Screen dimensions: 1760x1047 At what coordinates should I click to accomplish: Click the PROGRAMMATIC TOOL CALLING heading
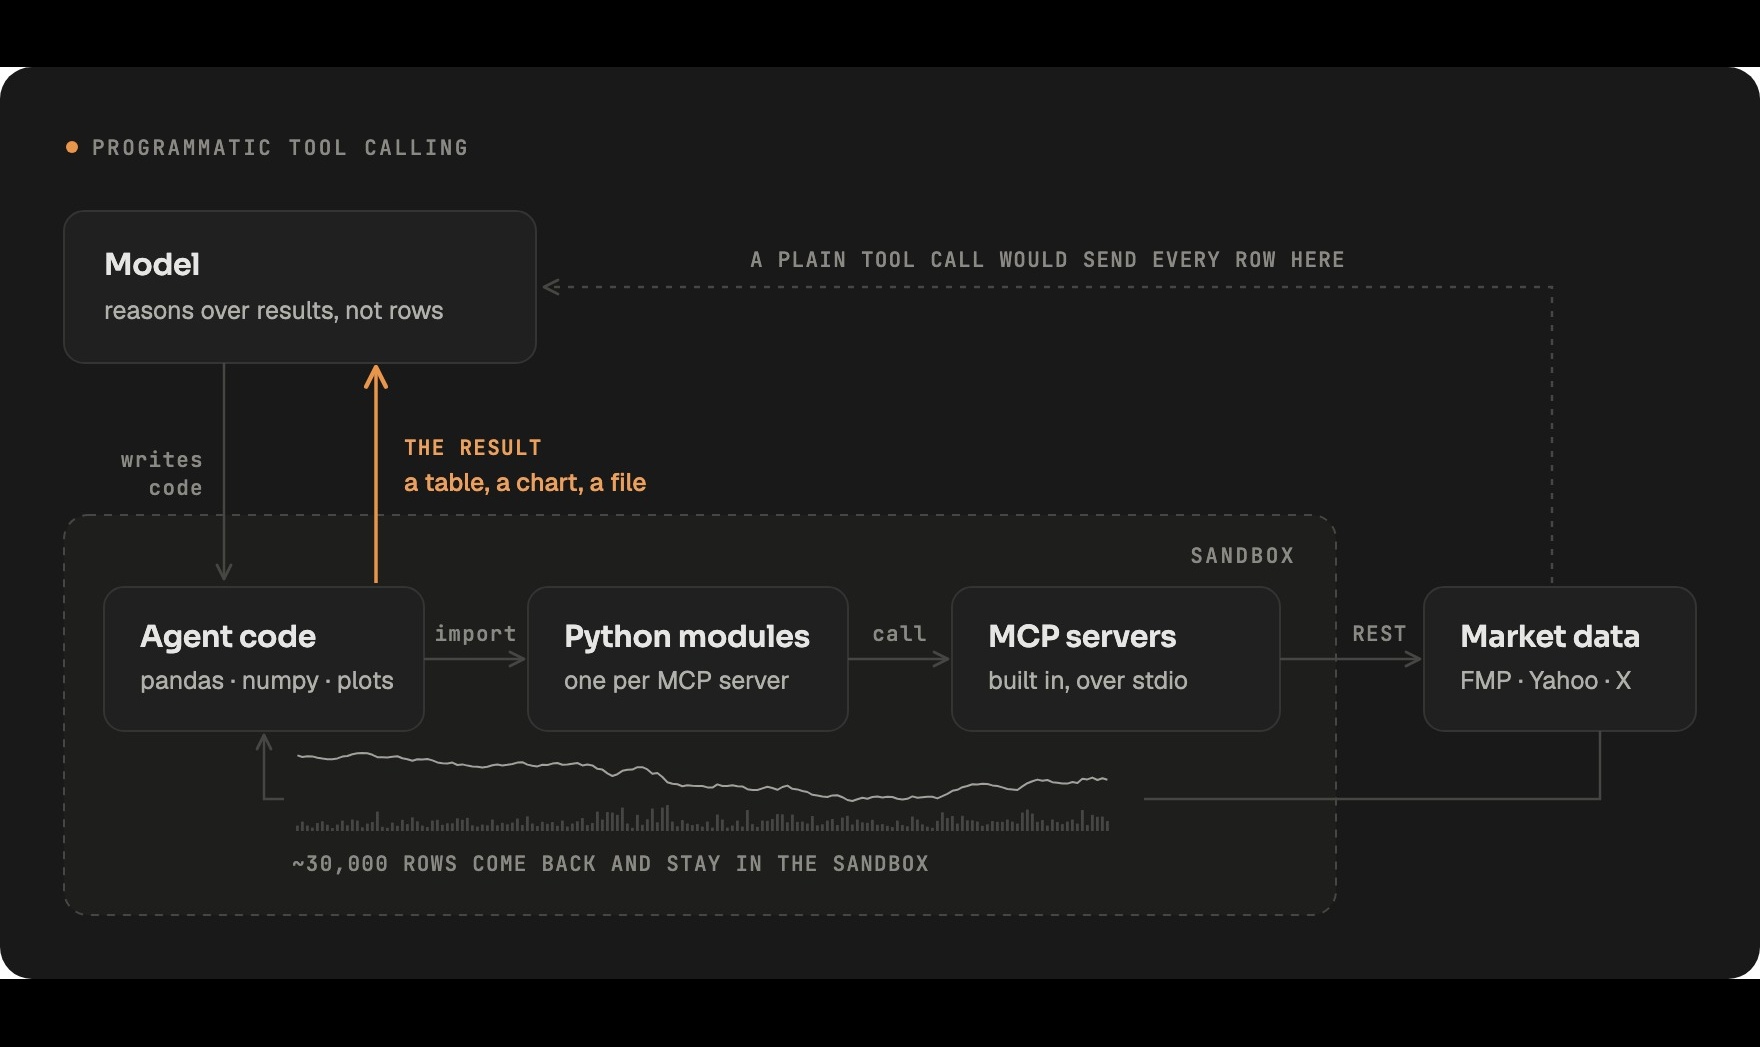(x=280, y=148)
